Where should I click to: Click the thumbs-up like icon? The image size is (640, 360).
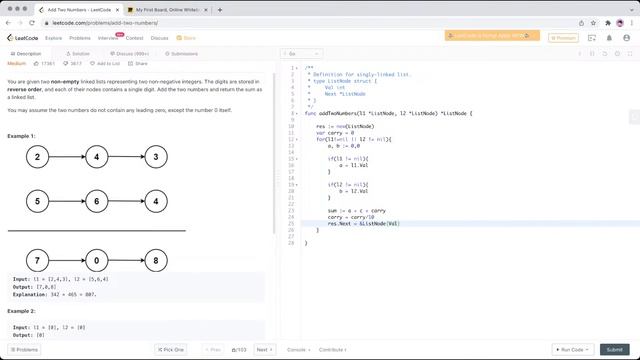tap(36, 64)
